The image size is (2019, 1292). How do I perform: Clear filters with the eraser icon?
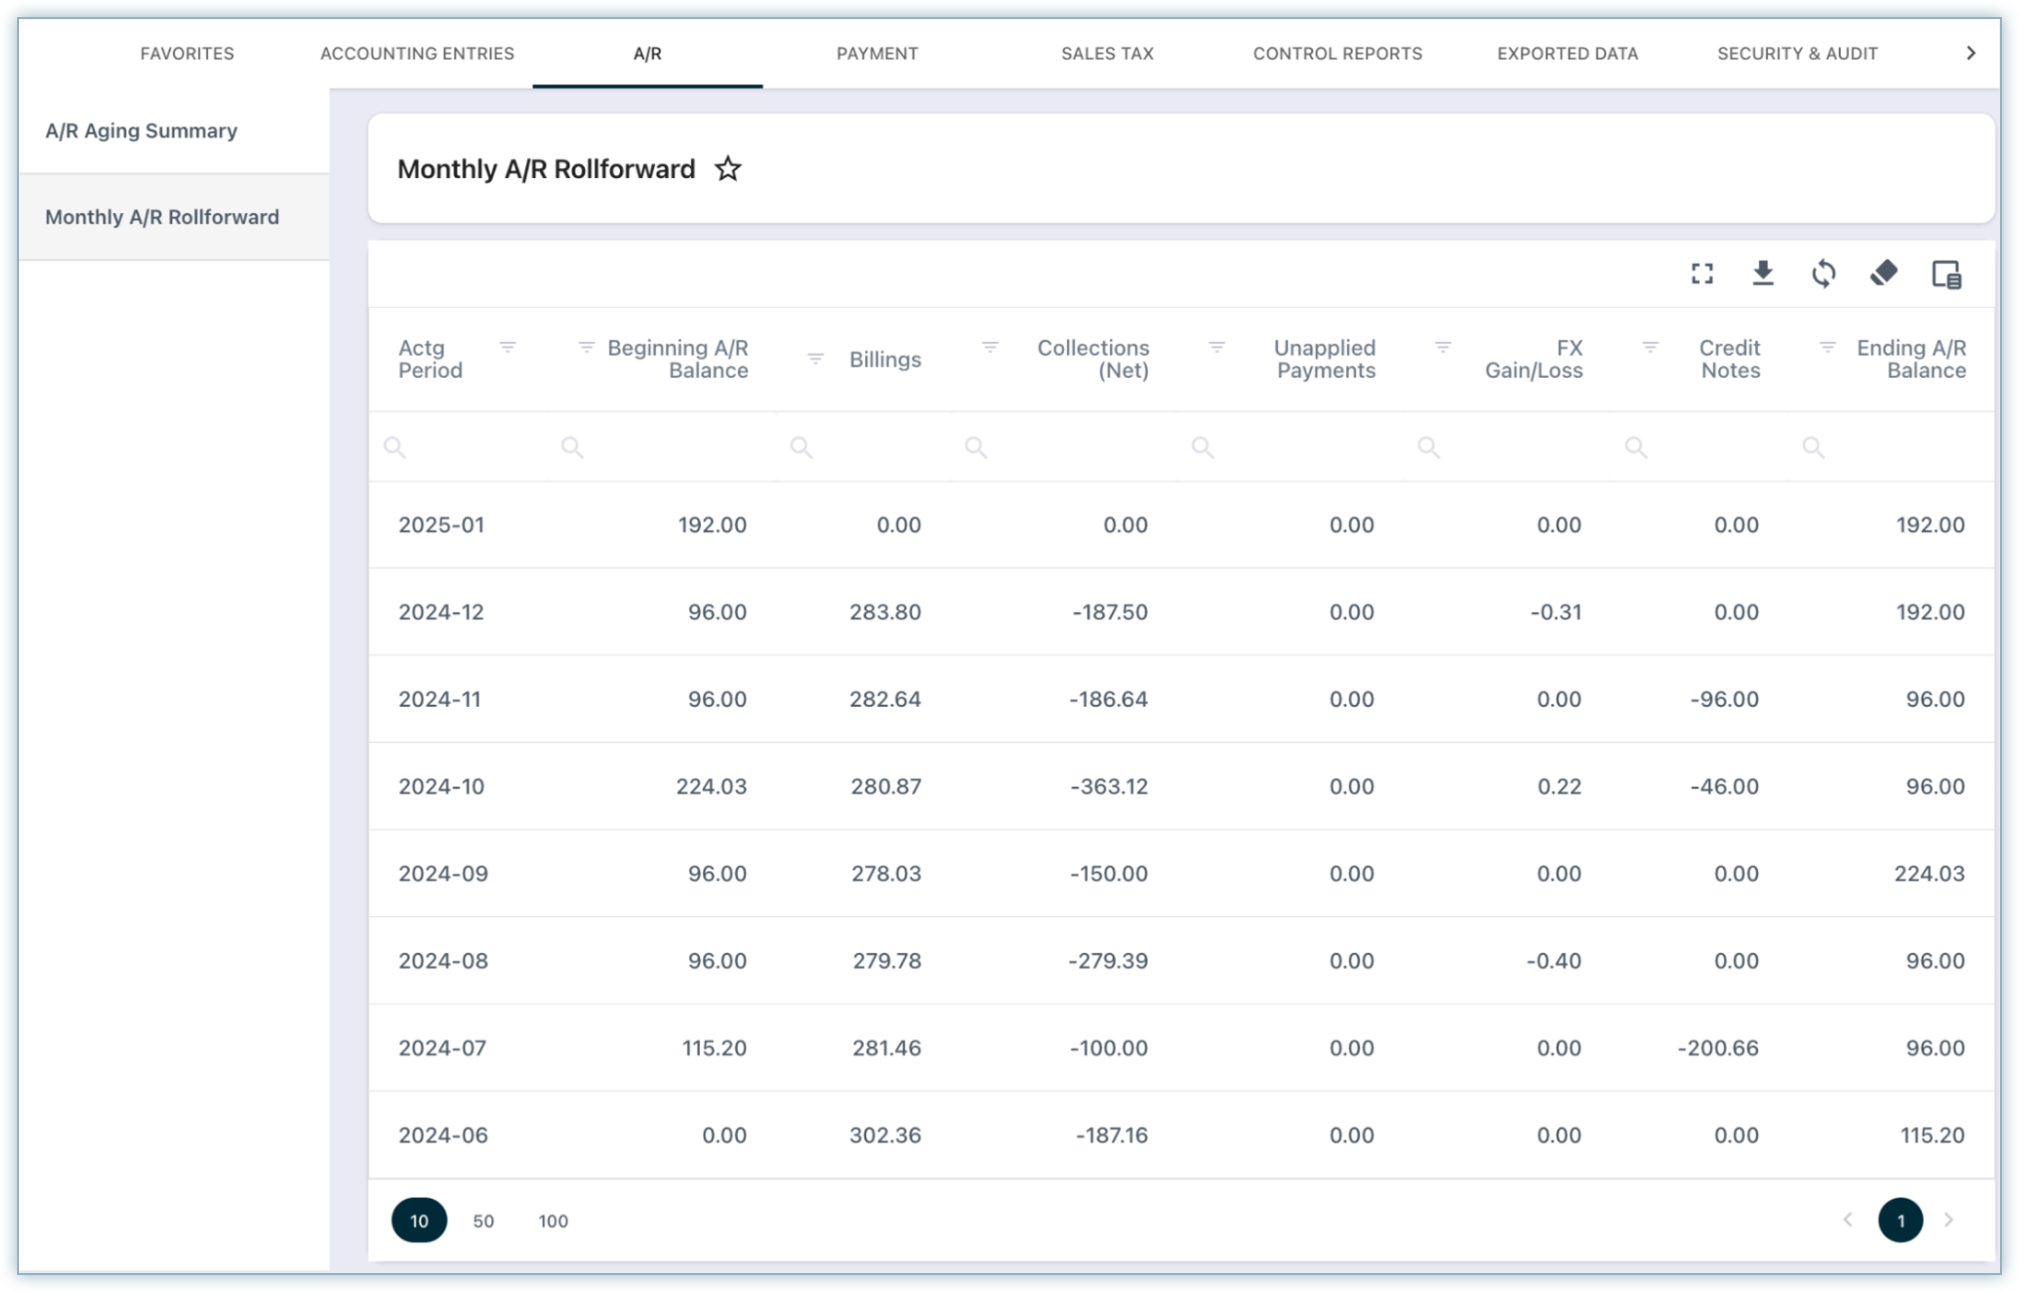[x=1884, y=273]
